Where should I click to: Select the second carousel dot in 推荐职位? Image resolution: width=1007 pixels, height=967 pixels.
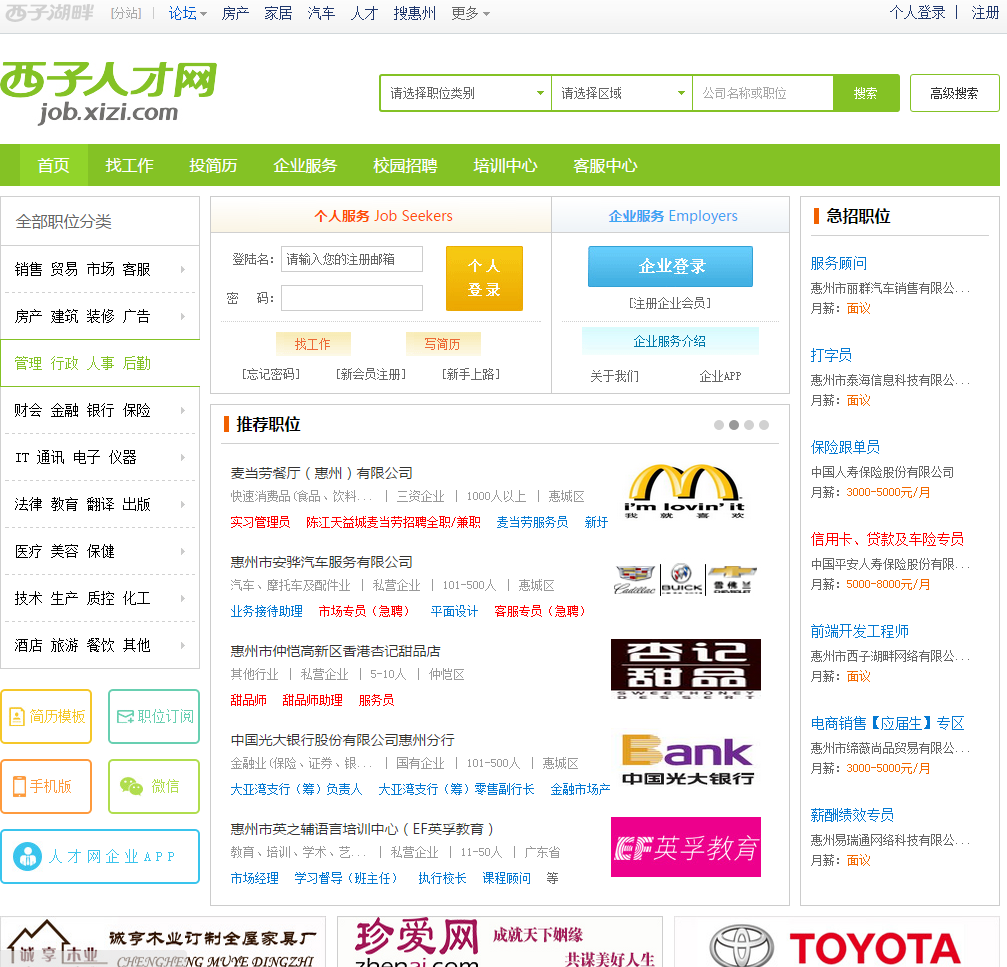[x=733, y=425]
